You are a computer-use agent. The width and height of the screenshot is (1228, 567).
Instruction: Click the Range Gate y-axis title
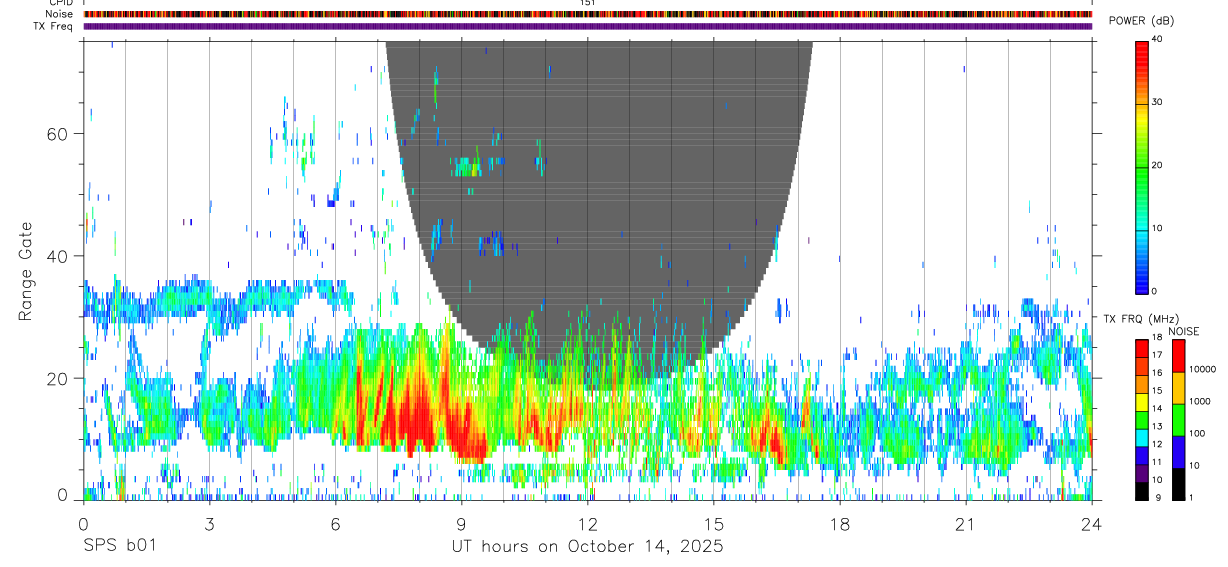pyautogui.click(x=26, y=272)
